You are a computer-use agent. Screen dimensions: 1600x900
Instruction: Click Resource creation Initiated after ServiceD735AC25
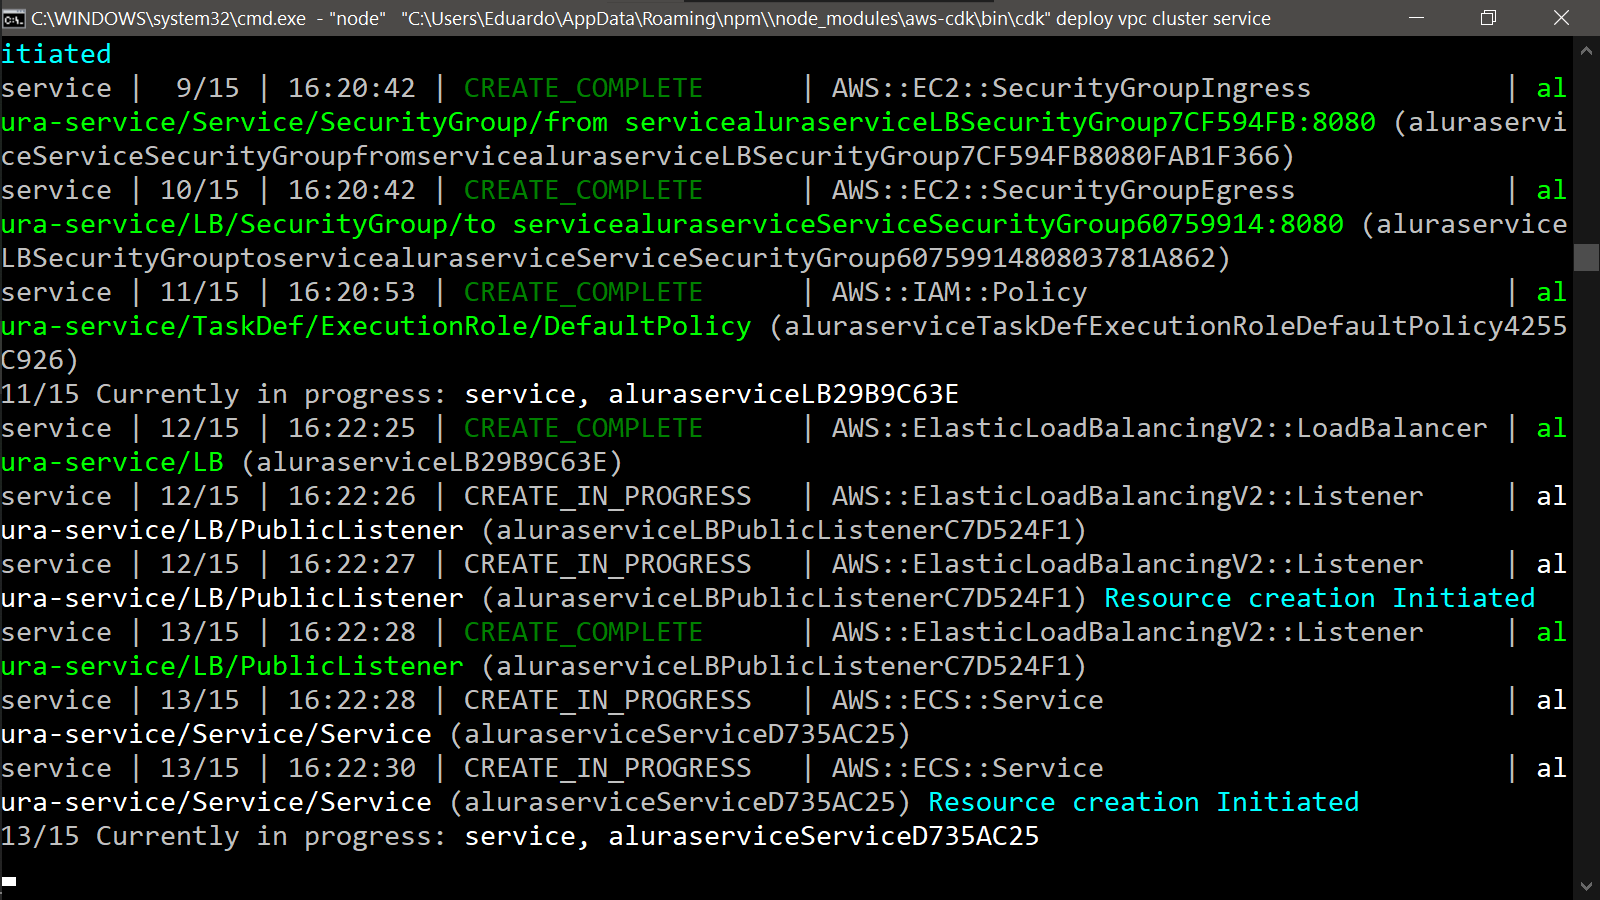coord(1143,802)
